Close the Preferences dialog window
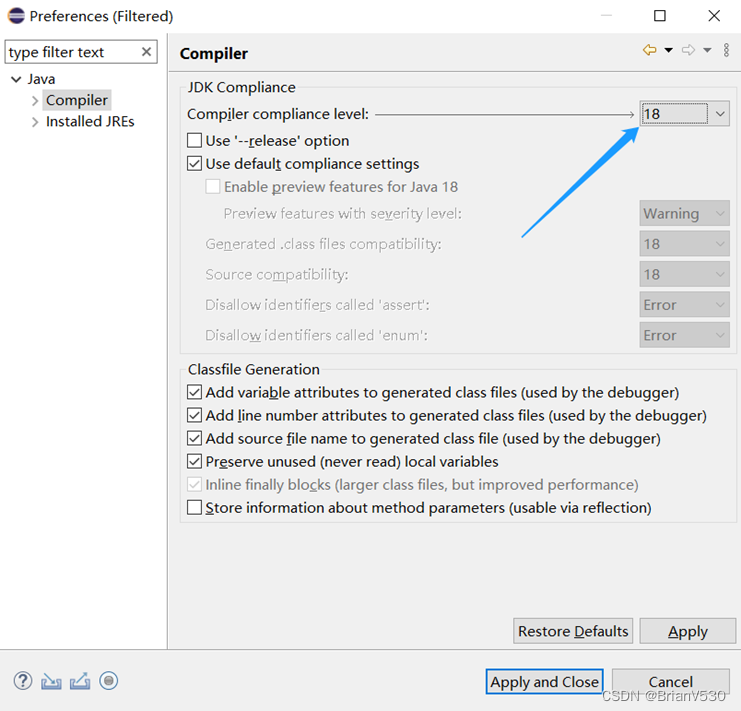Image resolution: width=741 pixels, height=711 pixels. (x=714, y=16)
